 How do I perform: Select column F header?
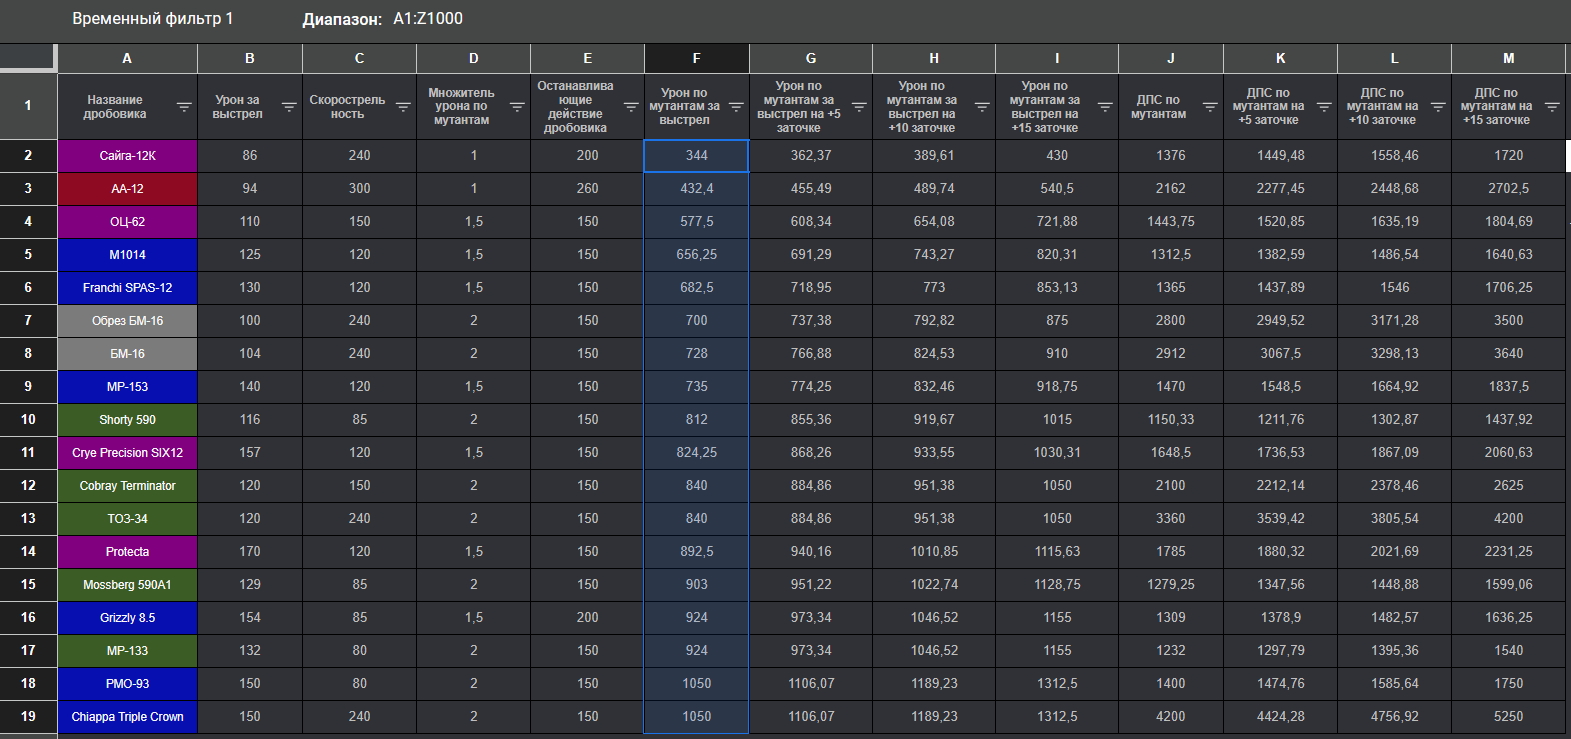click(x=696, y=58)
